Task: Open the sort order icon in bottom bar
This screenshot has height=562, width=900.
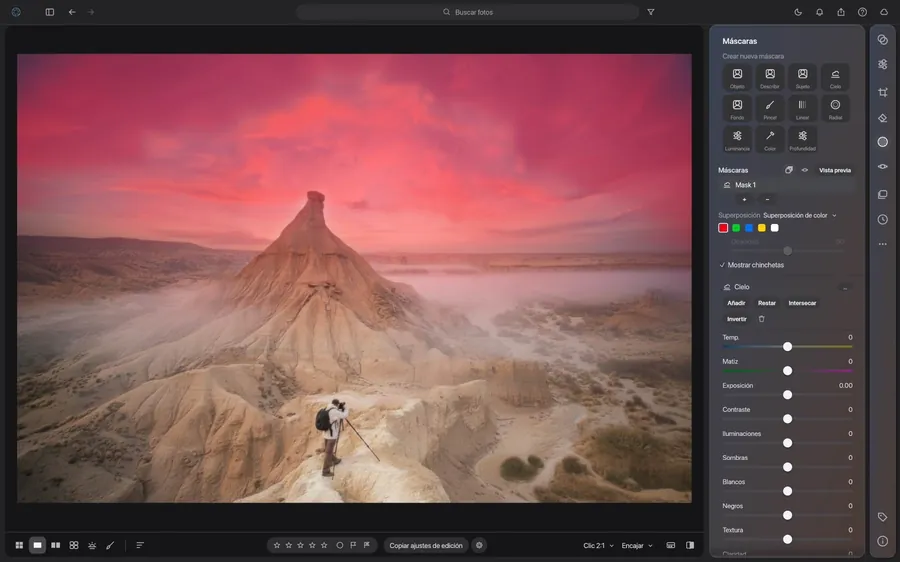Action: 140,545
